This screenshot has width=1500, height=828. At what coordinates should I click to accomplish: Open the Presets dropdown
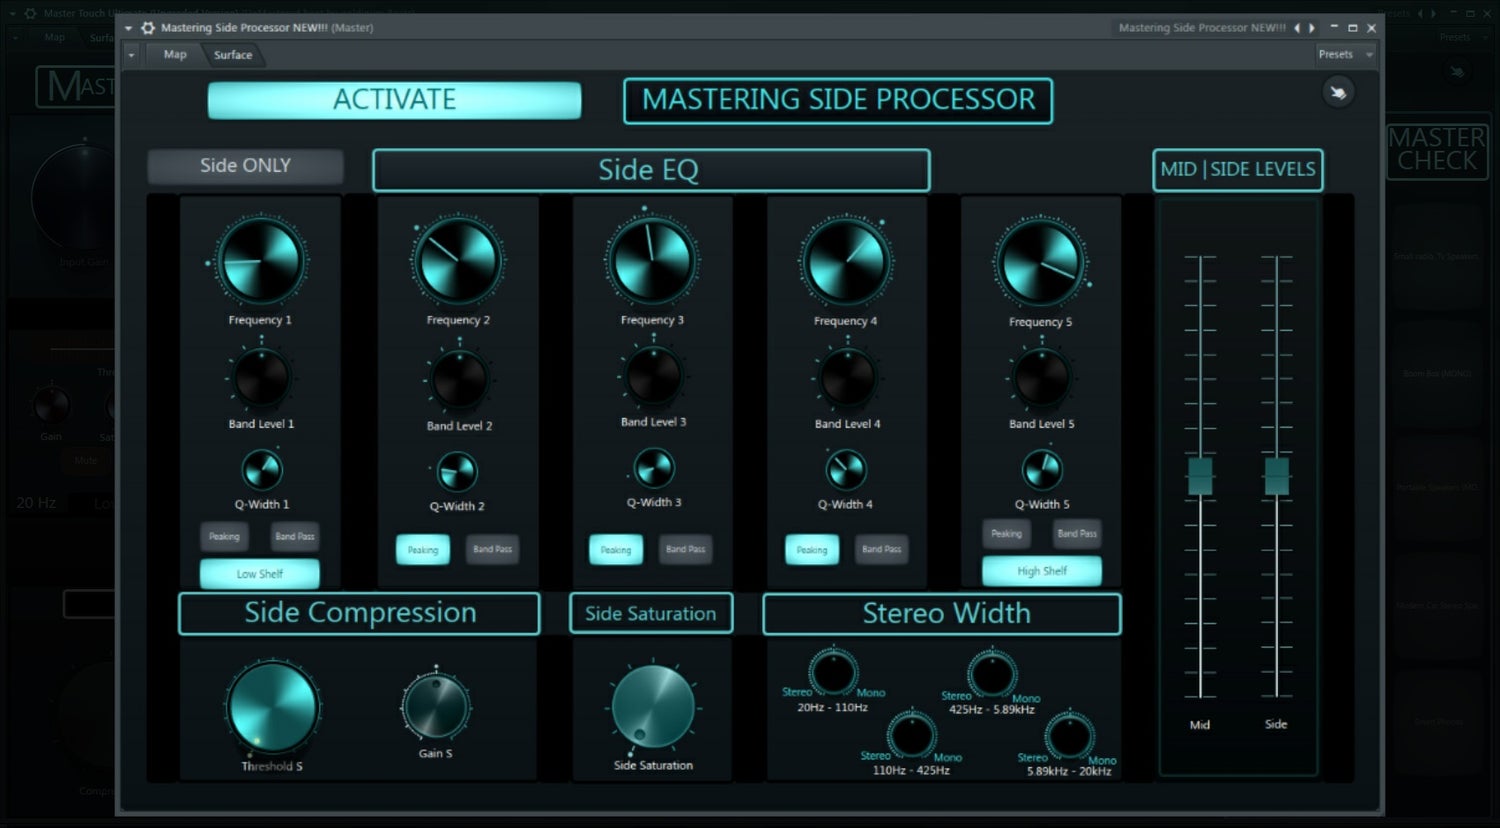point(1335,54)
